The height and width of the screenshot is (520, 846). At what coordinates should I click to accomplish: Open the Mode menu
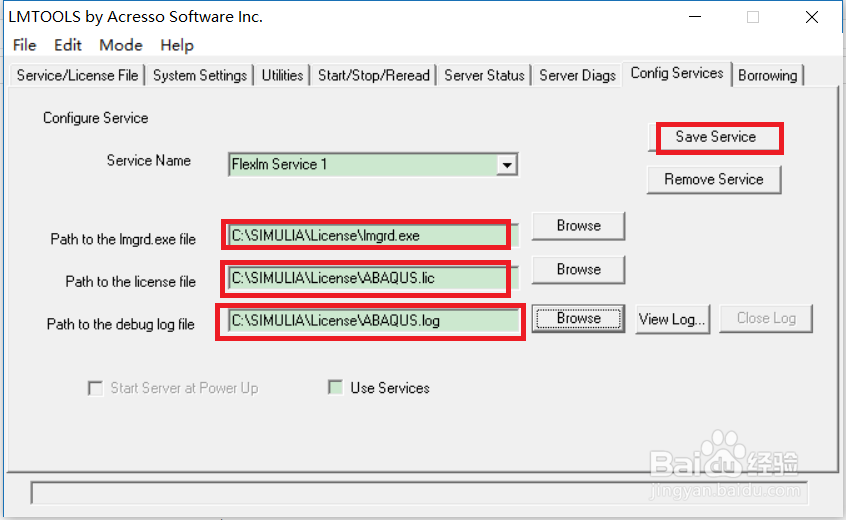[x=121, y=45]
